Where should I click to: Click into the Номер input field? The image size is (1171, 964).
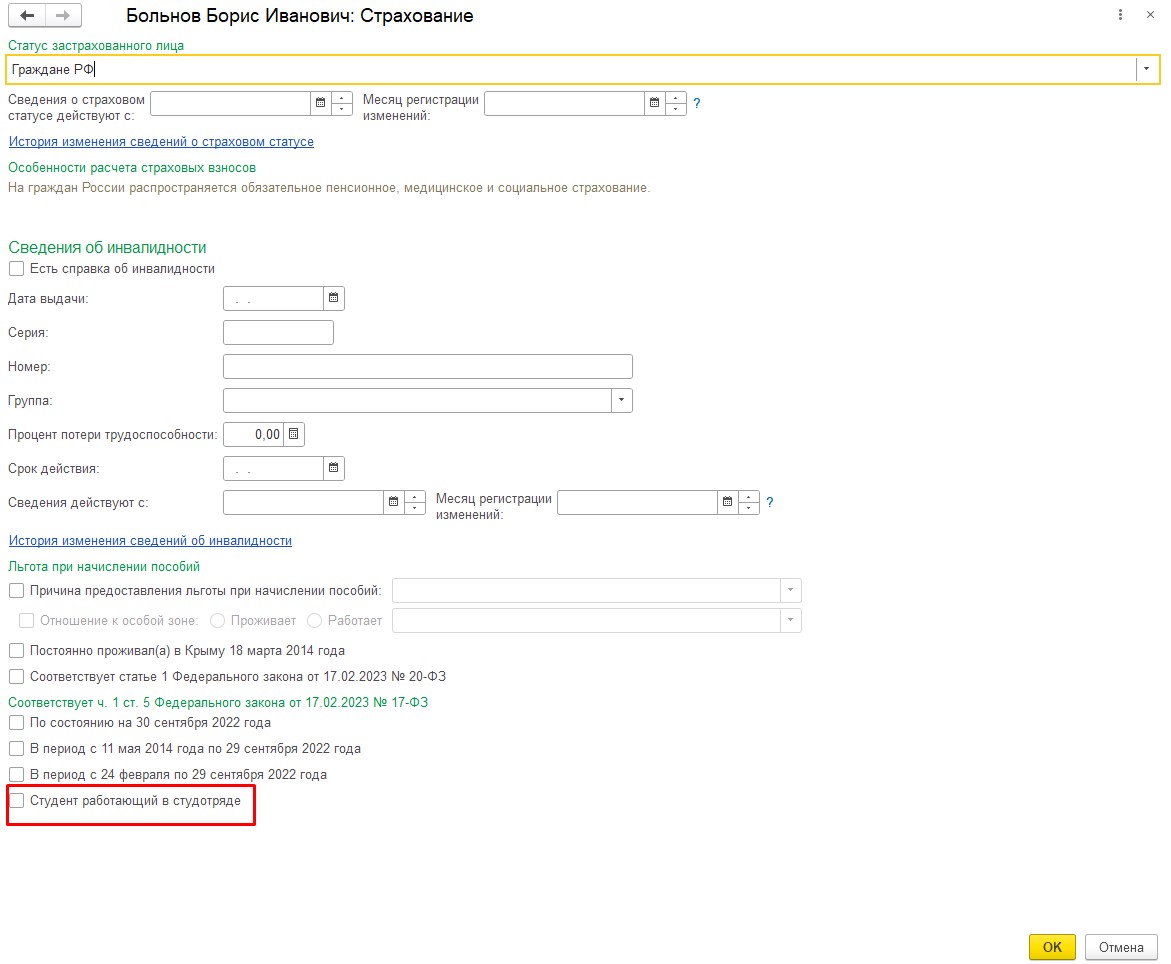point(428,366)
